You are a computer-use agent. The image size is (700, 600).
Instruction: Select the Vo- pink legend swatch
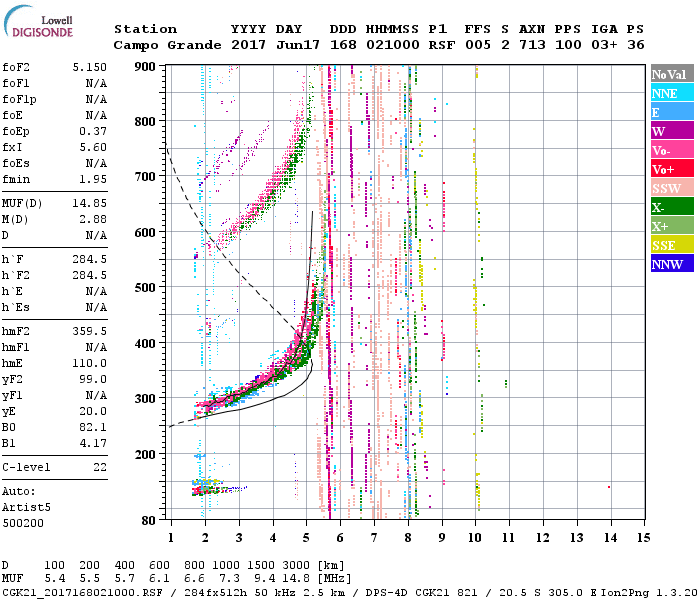click(x=669, y=150)
